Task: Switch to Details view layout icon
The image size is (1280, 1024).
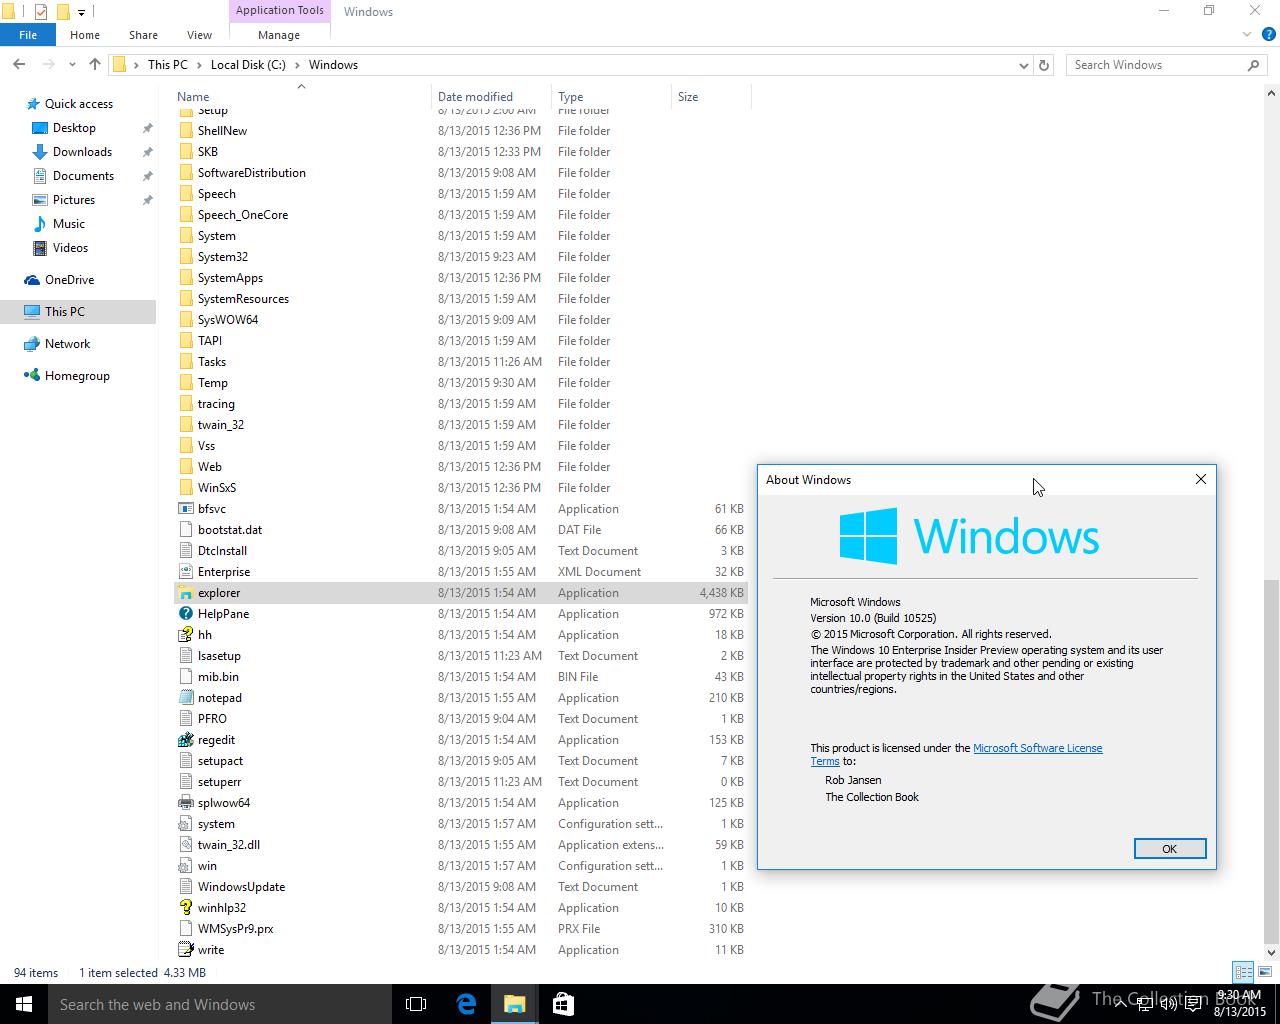Action: pyautogui.click(x=1243, y=972)
